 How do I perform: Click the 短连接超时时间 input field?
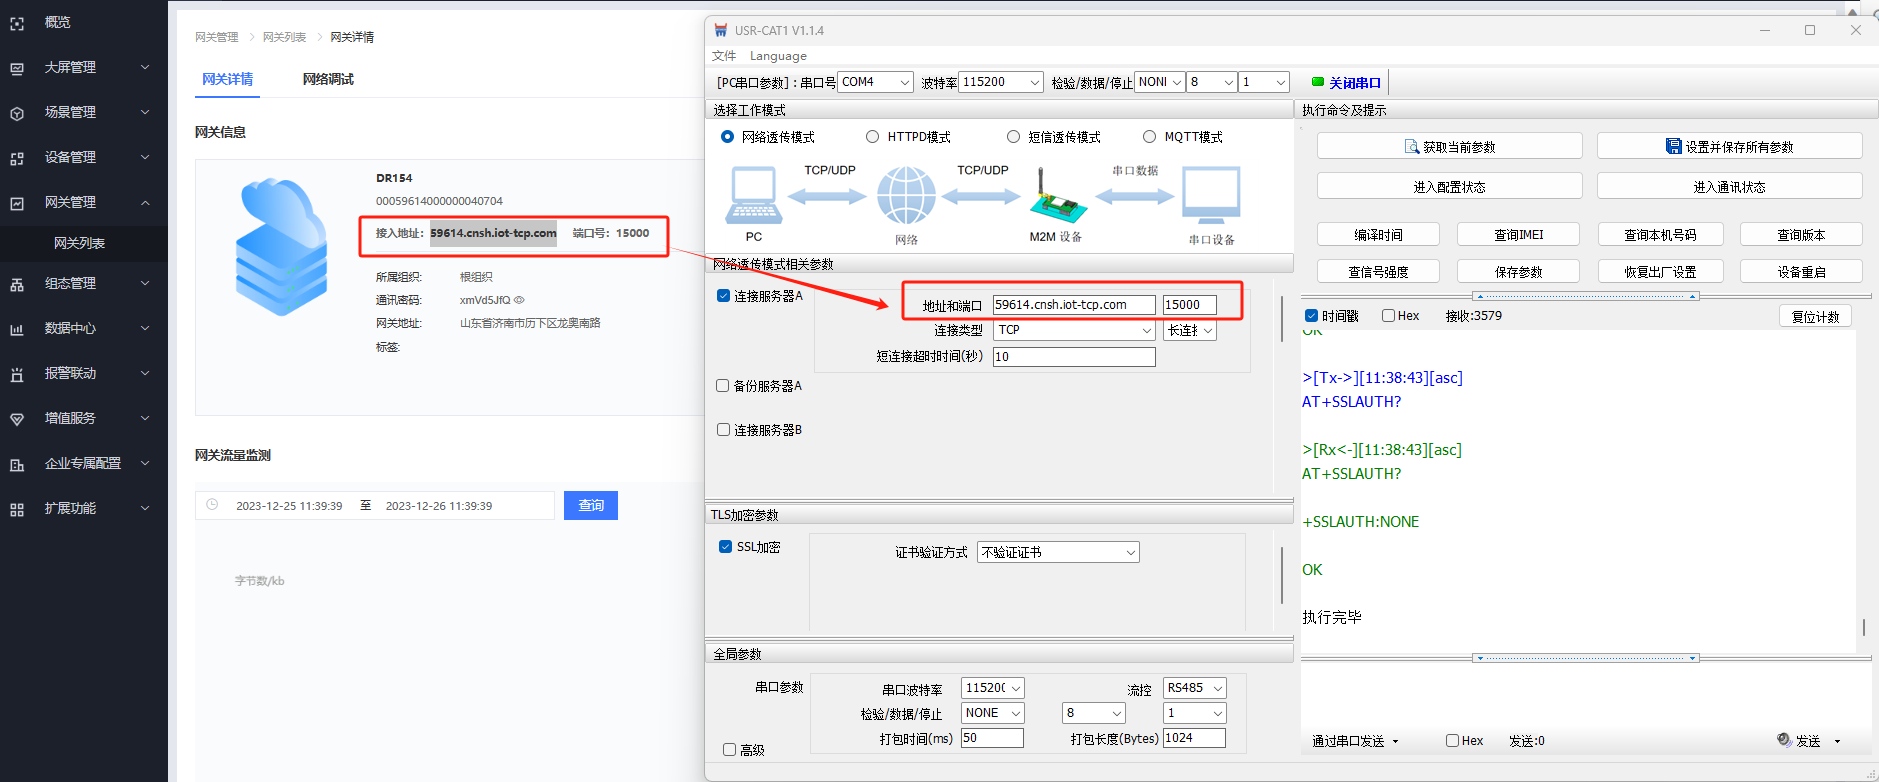click(1074, 357)
